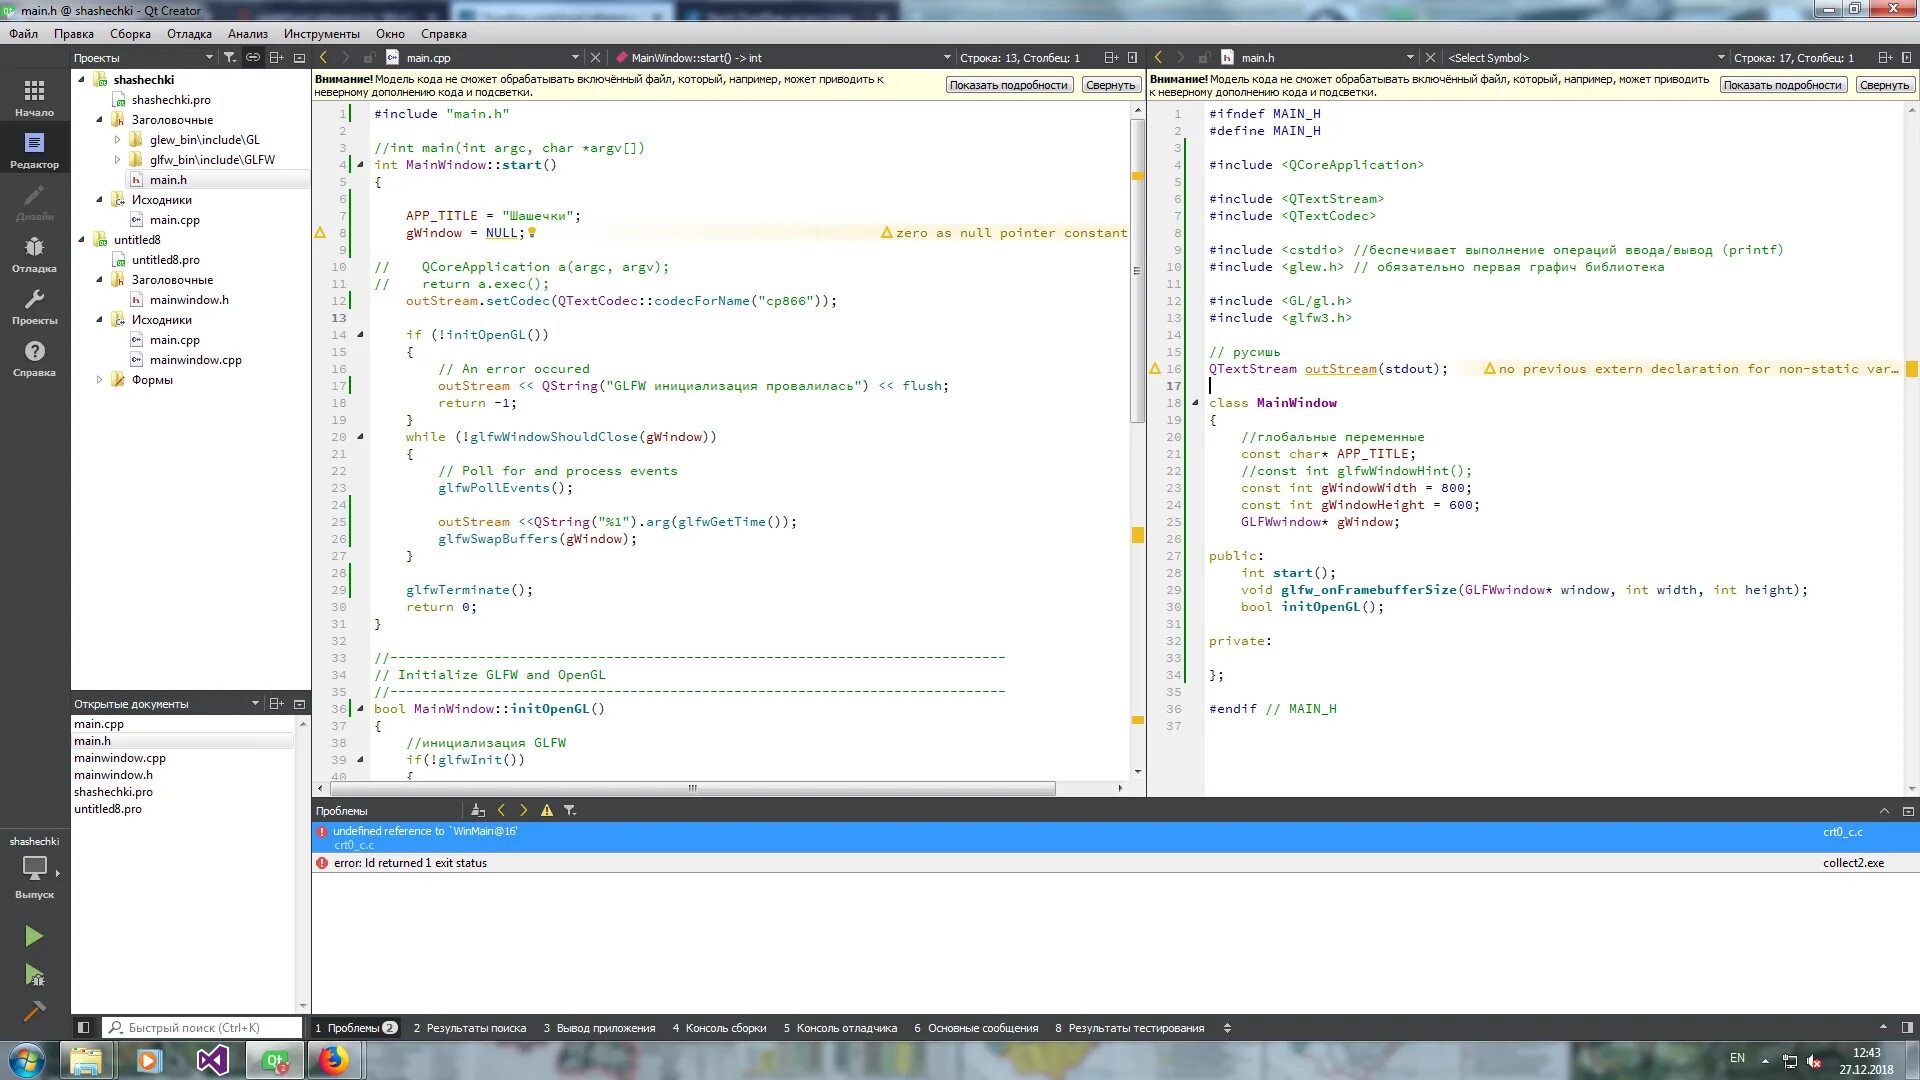This screenshot has width=1920, height=1080.
Task: Click Показать подробности in left editor
Action: coord(1008,86)
